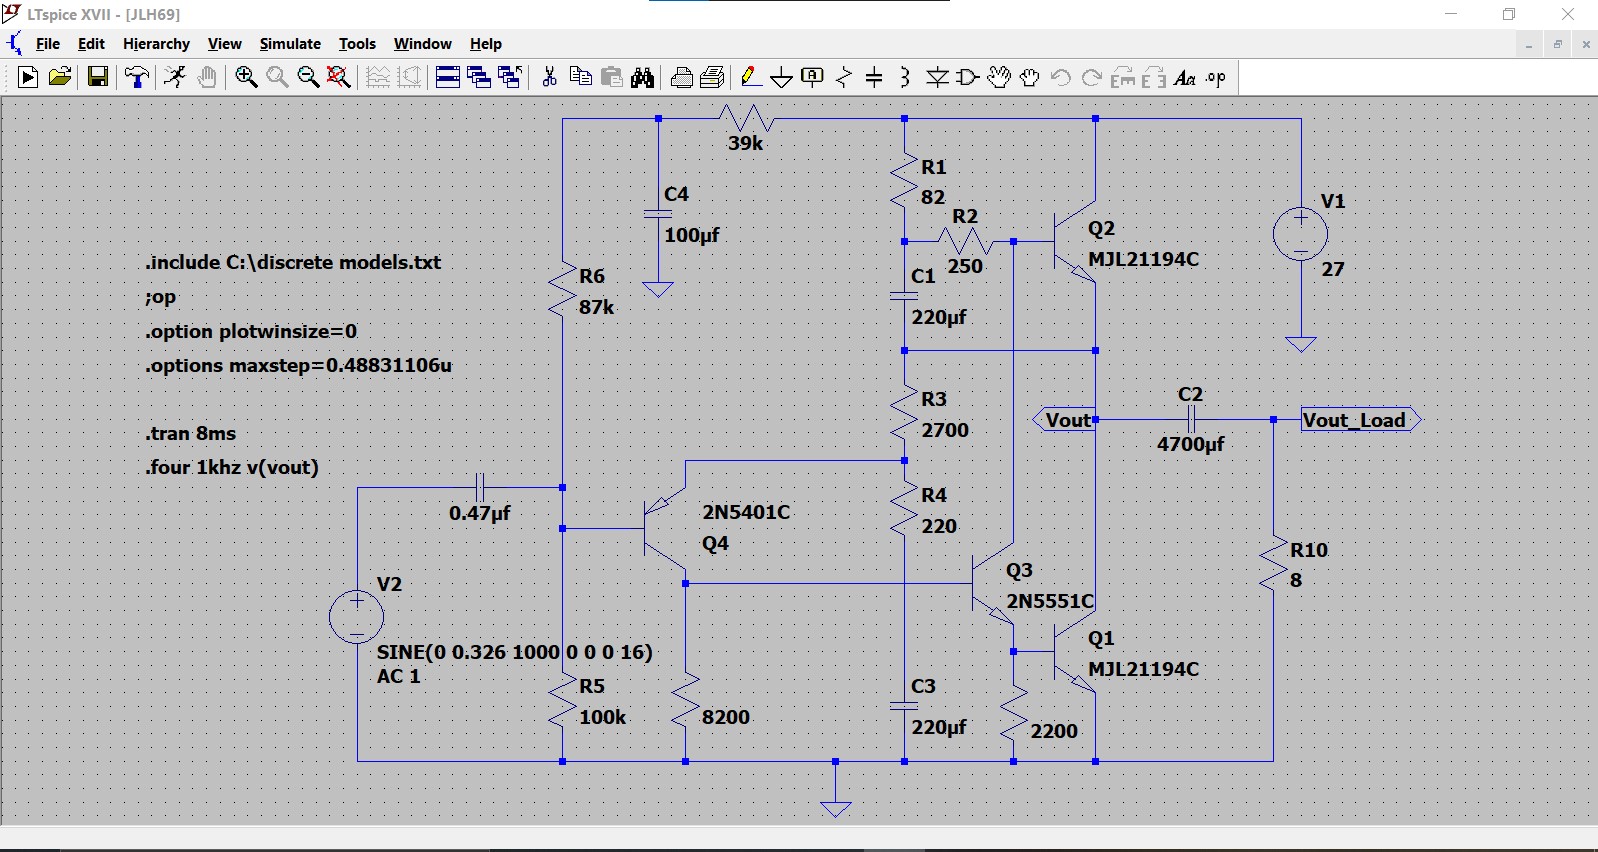
Task: Open Find with the binoculars icon
Action: coord(643,77)
